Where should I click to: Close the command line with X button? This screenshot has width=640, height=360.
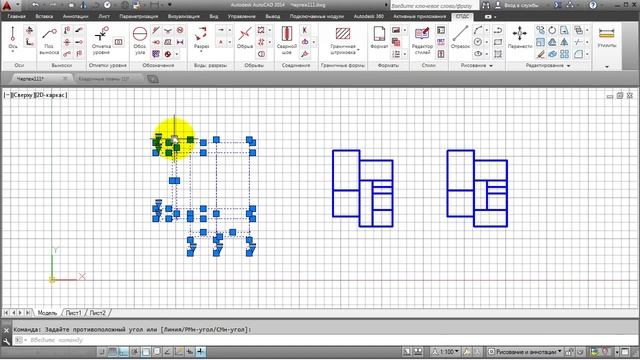coord(6,330)
